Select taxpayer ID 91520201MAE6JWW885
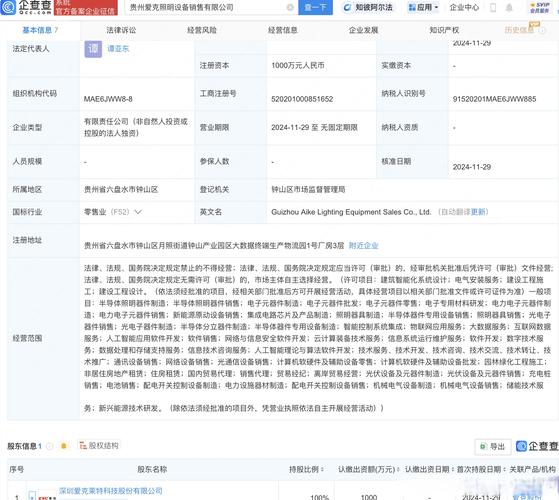This screenshot has width=559, height=500. (x=494, y=99)
